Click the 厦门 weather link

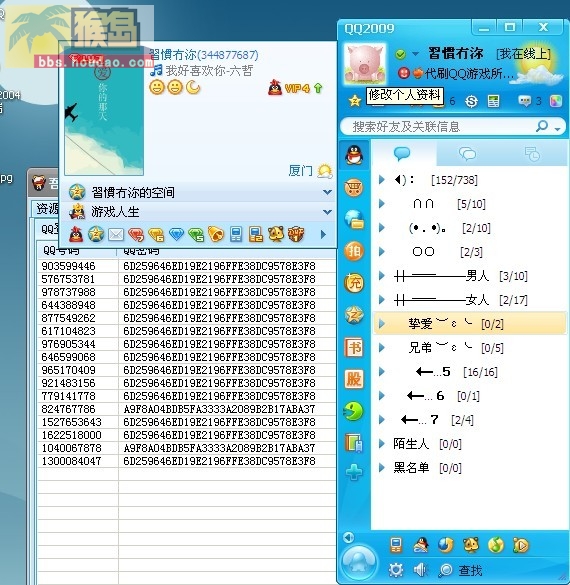coord(300,171)
